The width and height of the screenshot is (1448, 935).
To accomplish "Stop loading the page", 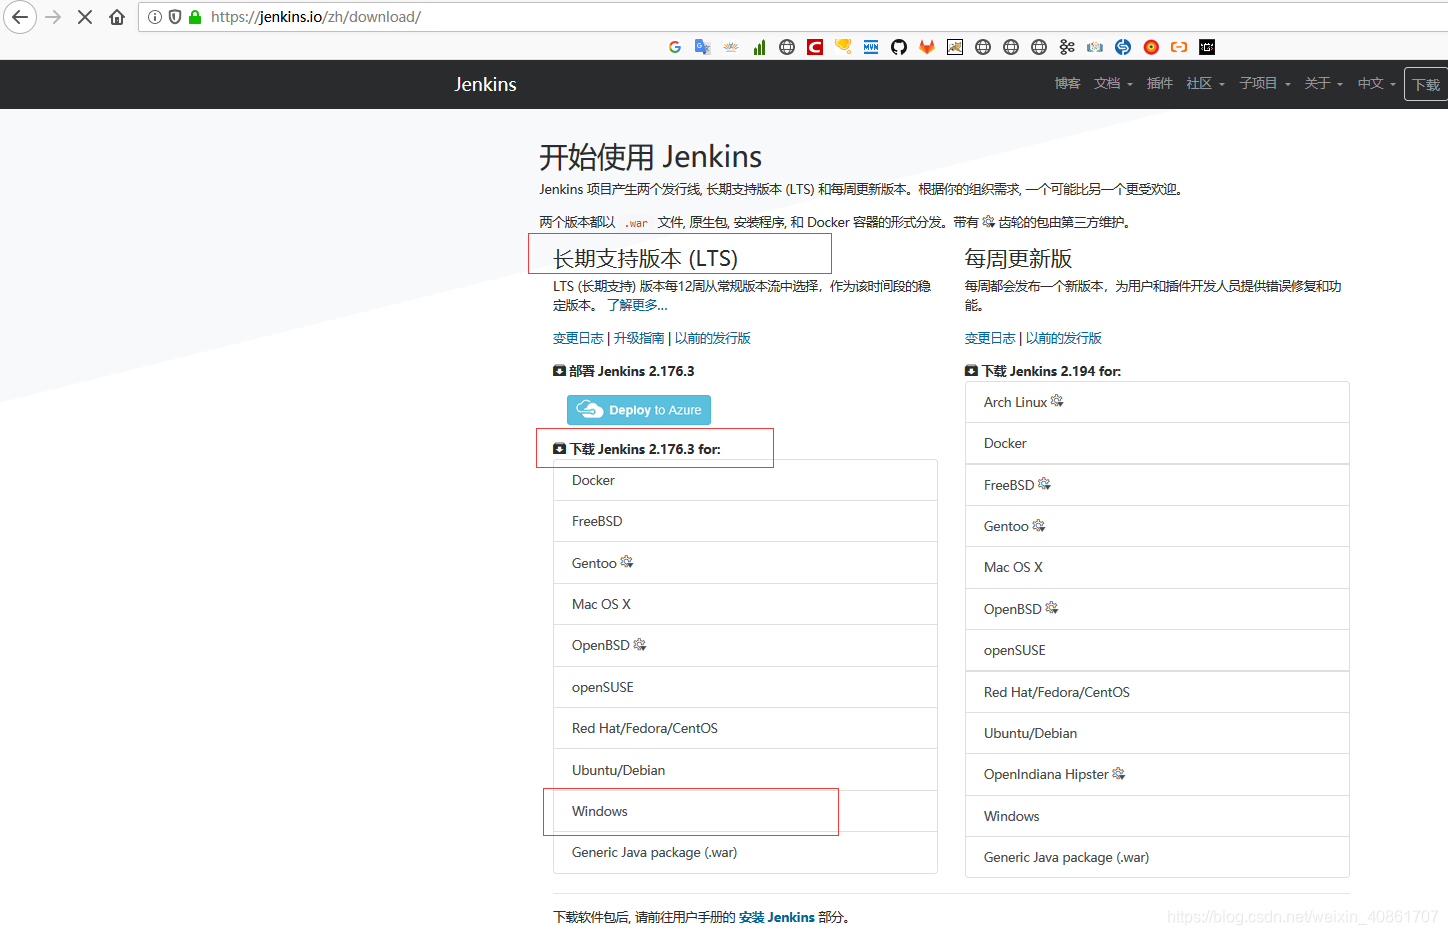I will (85, 17).
